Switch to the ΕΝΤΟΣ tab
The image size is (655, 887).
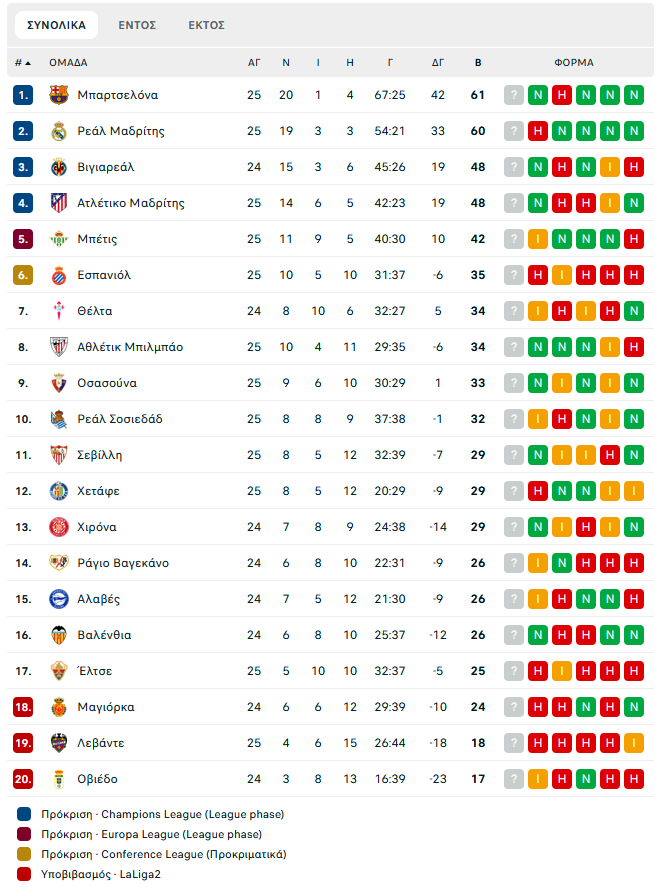pos(136,25)
